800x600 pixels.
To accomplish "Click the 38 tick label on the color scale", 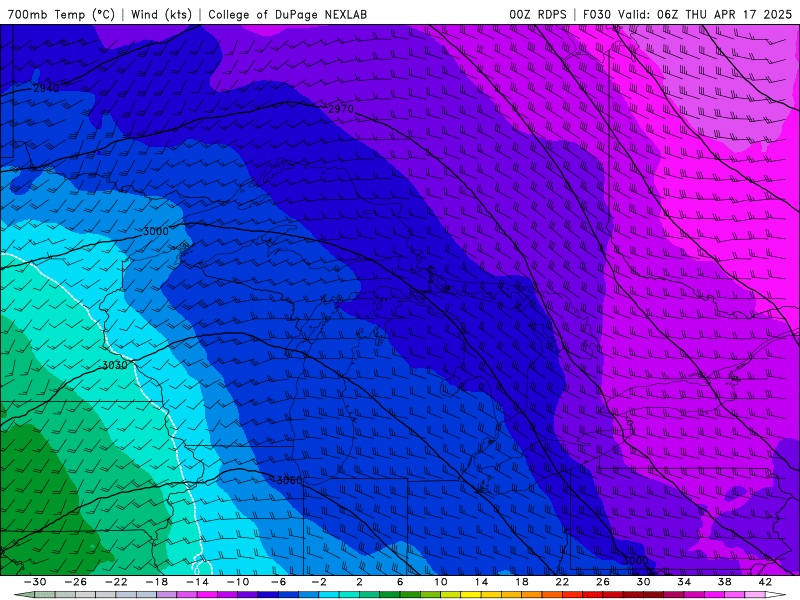I will click(724, 582).
